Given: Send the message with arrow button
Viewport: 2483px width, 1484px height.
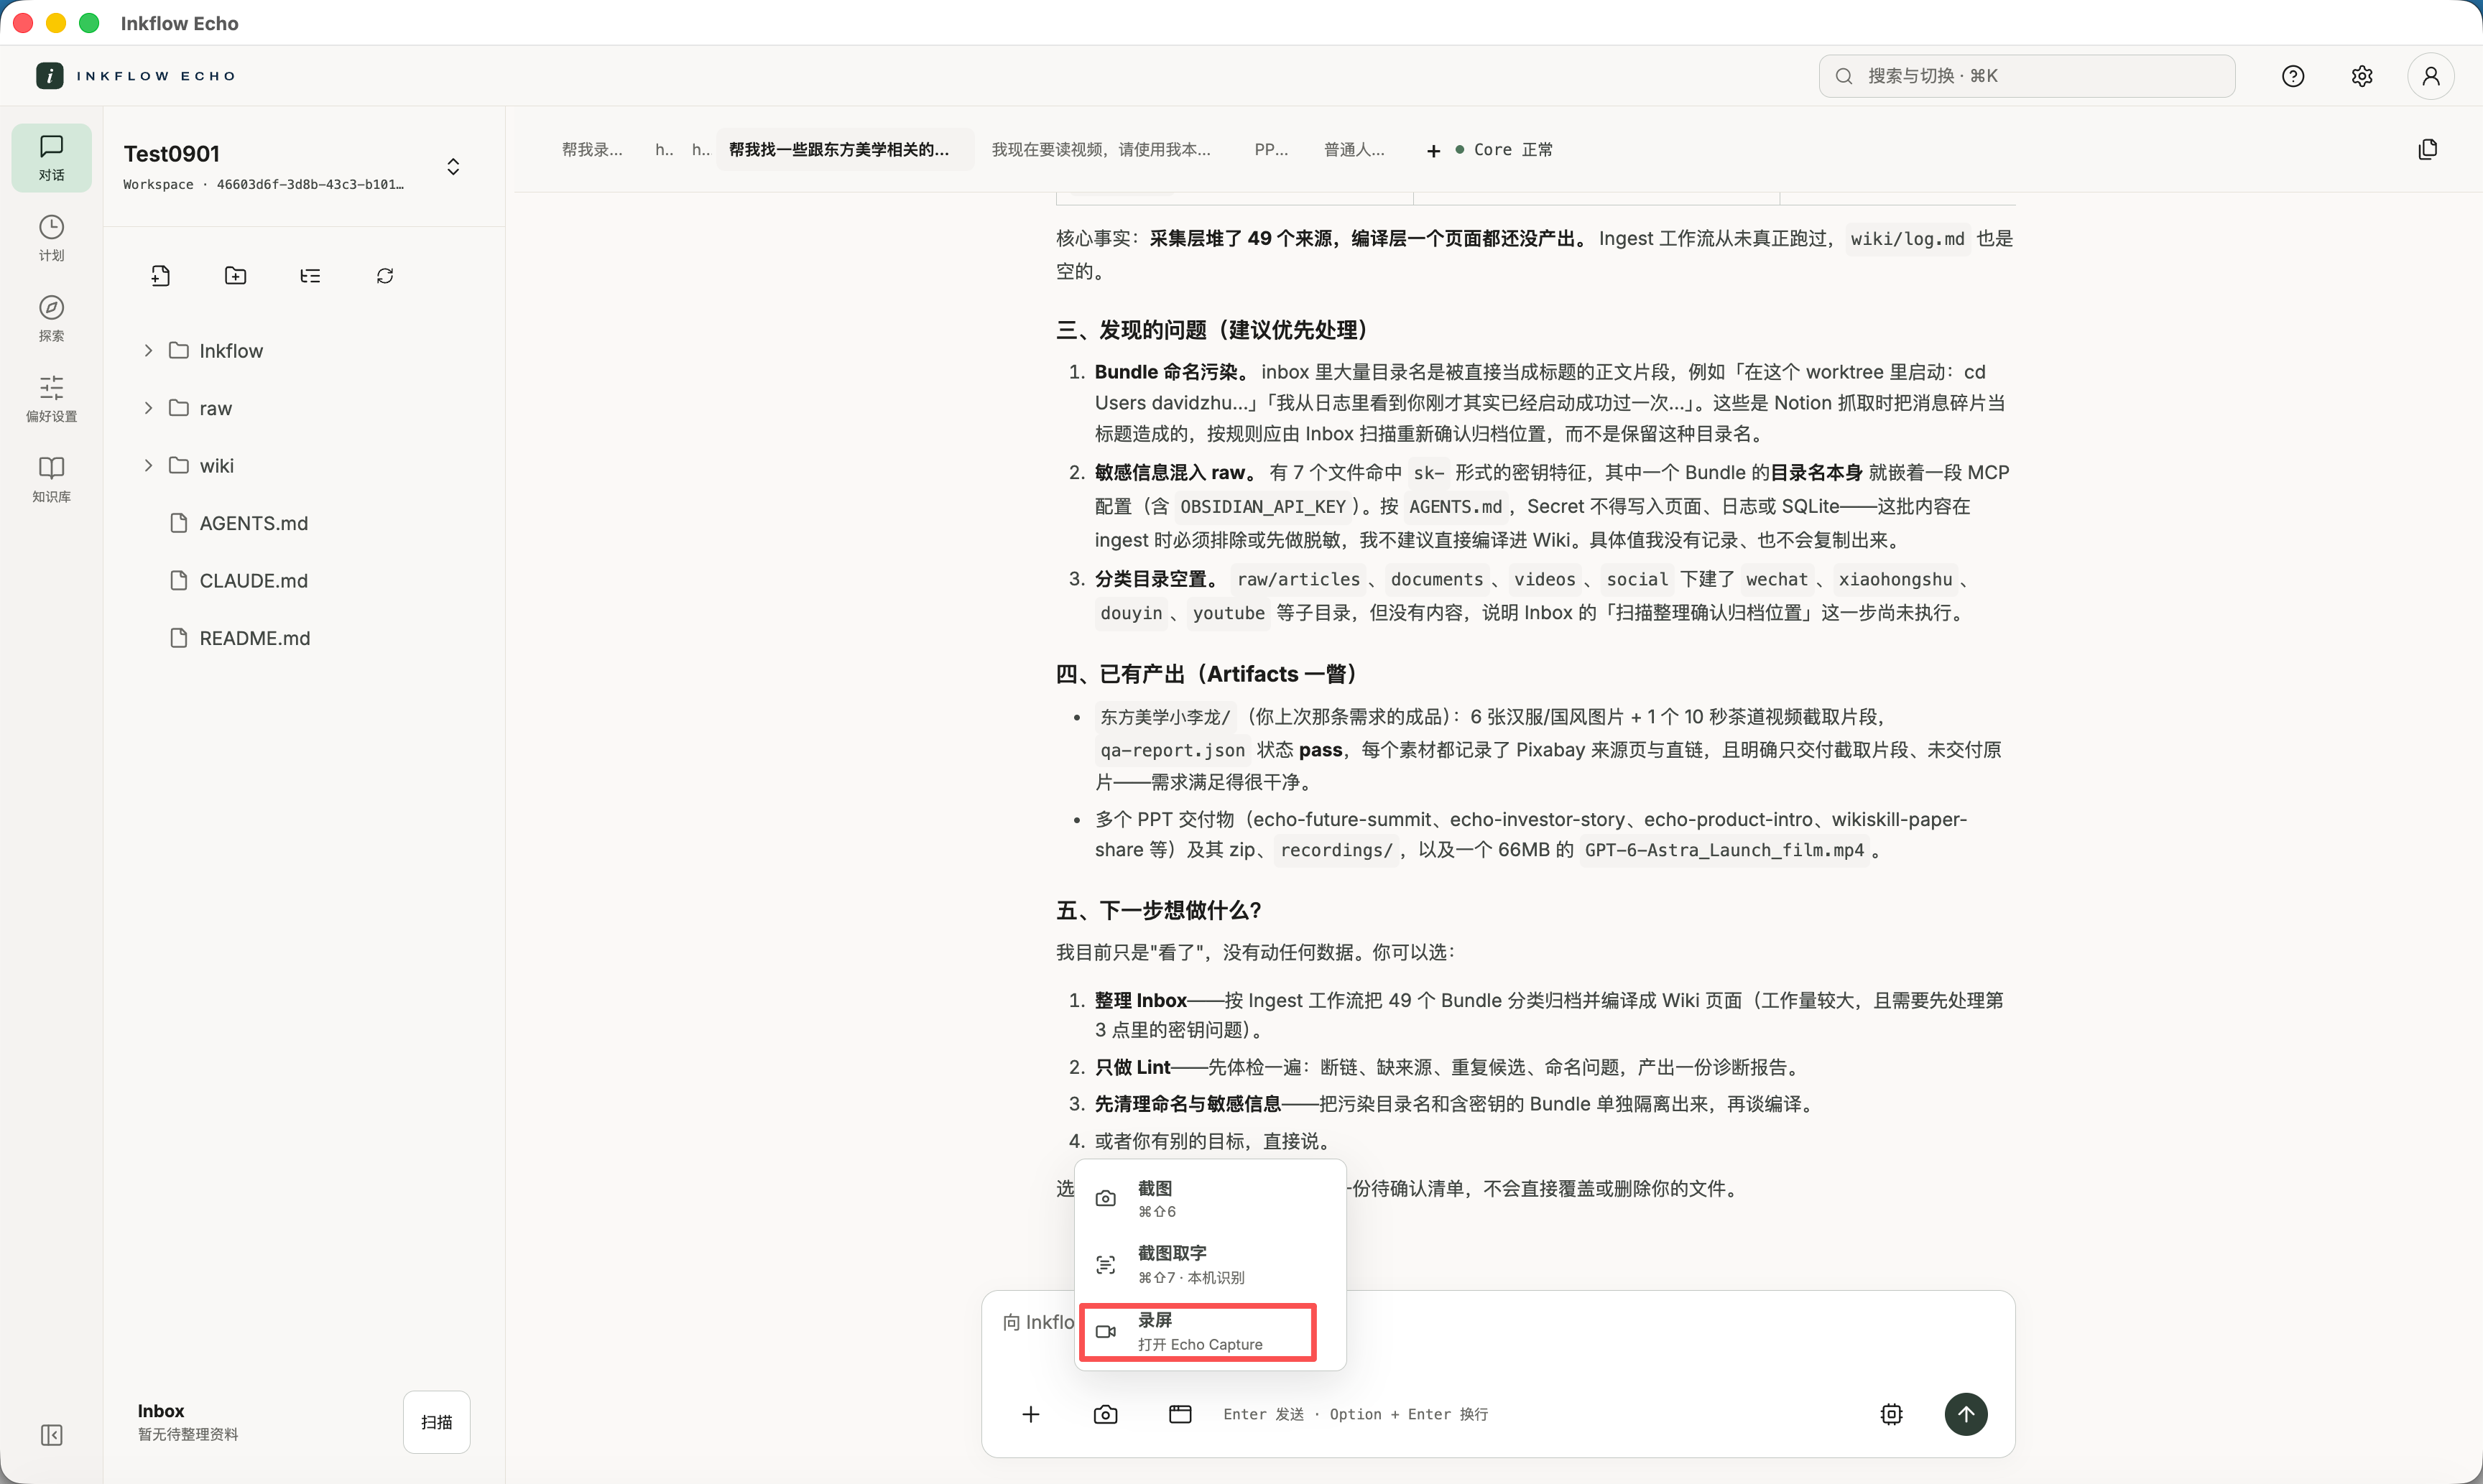Looking at the screenshot, I should click(1966, 1414).
